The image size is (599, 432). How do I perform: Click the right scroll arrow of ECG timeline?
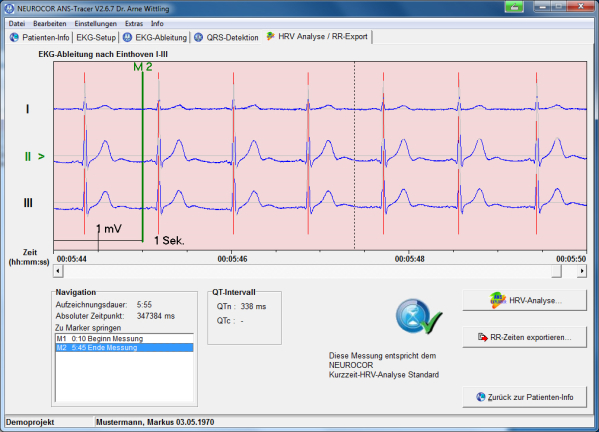[x=582, y=271]
